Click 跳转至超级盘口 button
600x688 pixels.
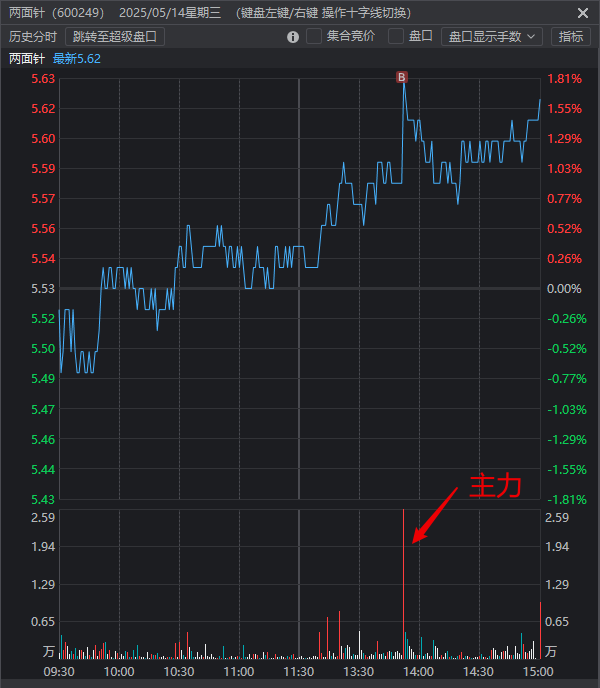tap(115, 37)
